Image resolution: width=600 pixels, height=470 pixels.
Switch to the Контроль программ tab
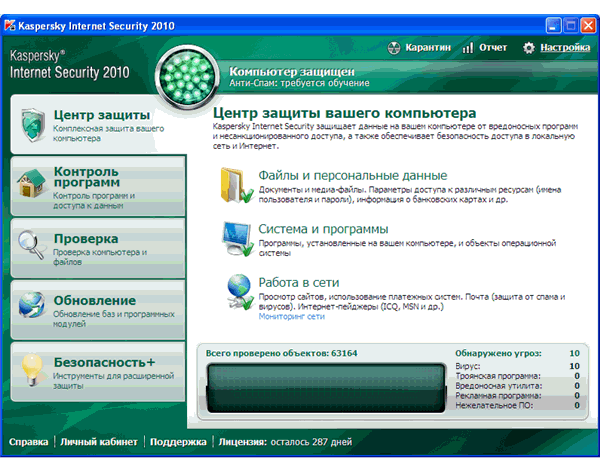tap(98, 186)
